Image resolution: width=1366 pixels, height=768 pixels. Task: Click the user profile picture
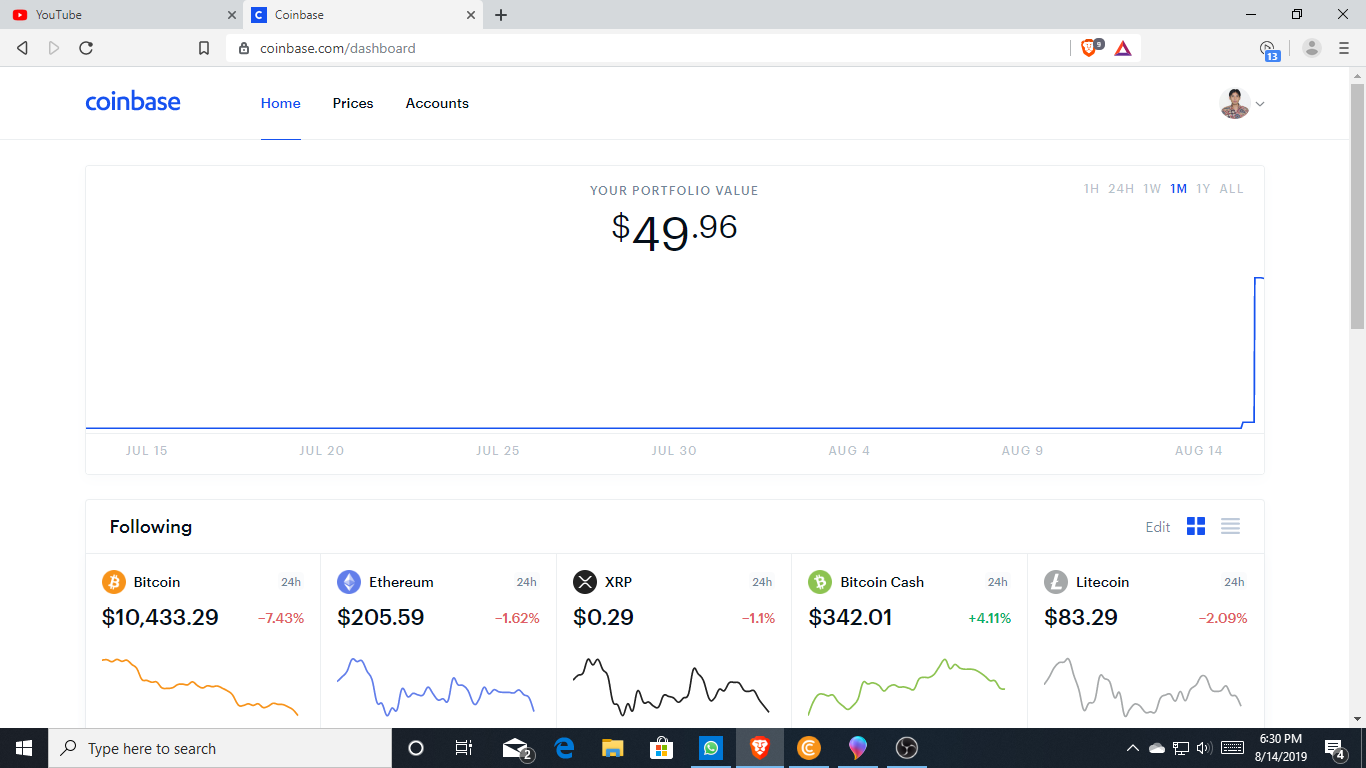1235,103
